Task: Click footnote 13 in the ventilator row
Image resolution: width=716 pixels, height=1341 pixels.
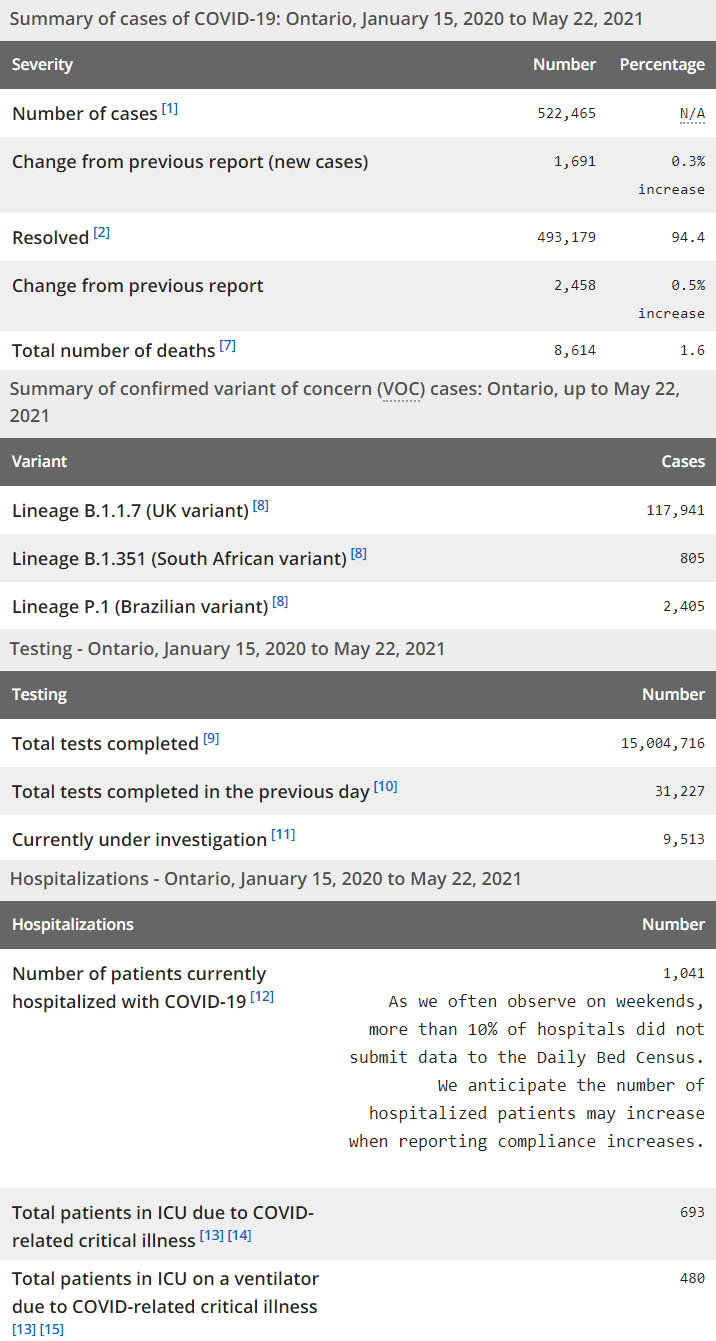Action: coord(24,1329)
